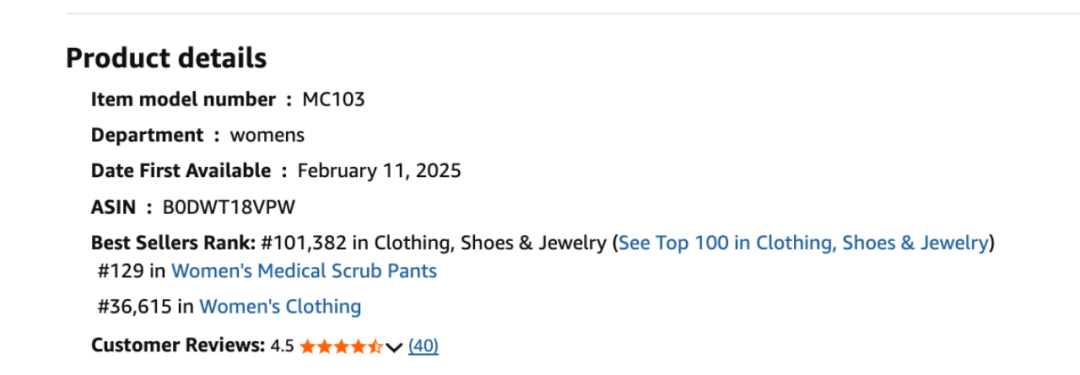Click the 4.5 rating number

282,346
